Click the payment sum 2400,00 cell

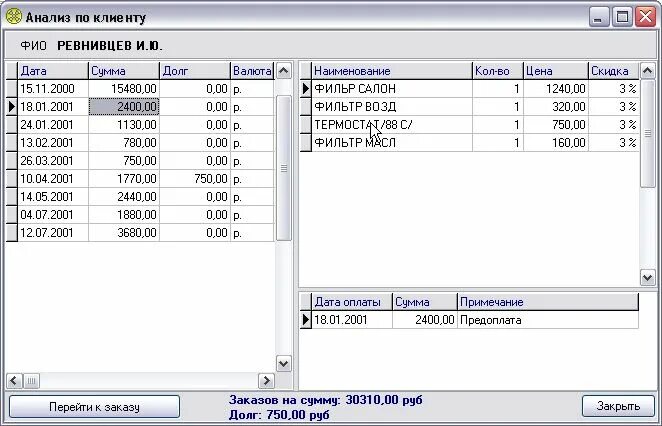(x=425, y=320)
